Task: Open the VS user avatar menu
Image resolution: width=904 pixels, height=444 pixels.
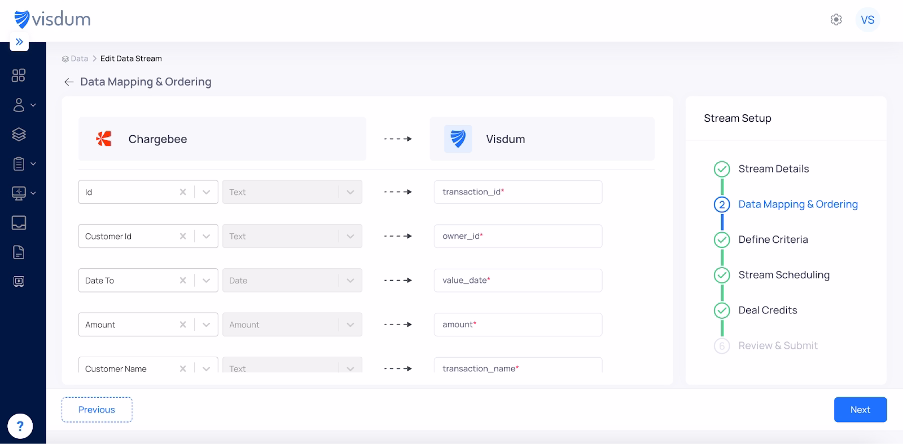Action: (867, 20)
